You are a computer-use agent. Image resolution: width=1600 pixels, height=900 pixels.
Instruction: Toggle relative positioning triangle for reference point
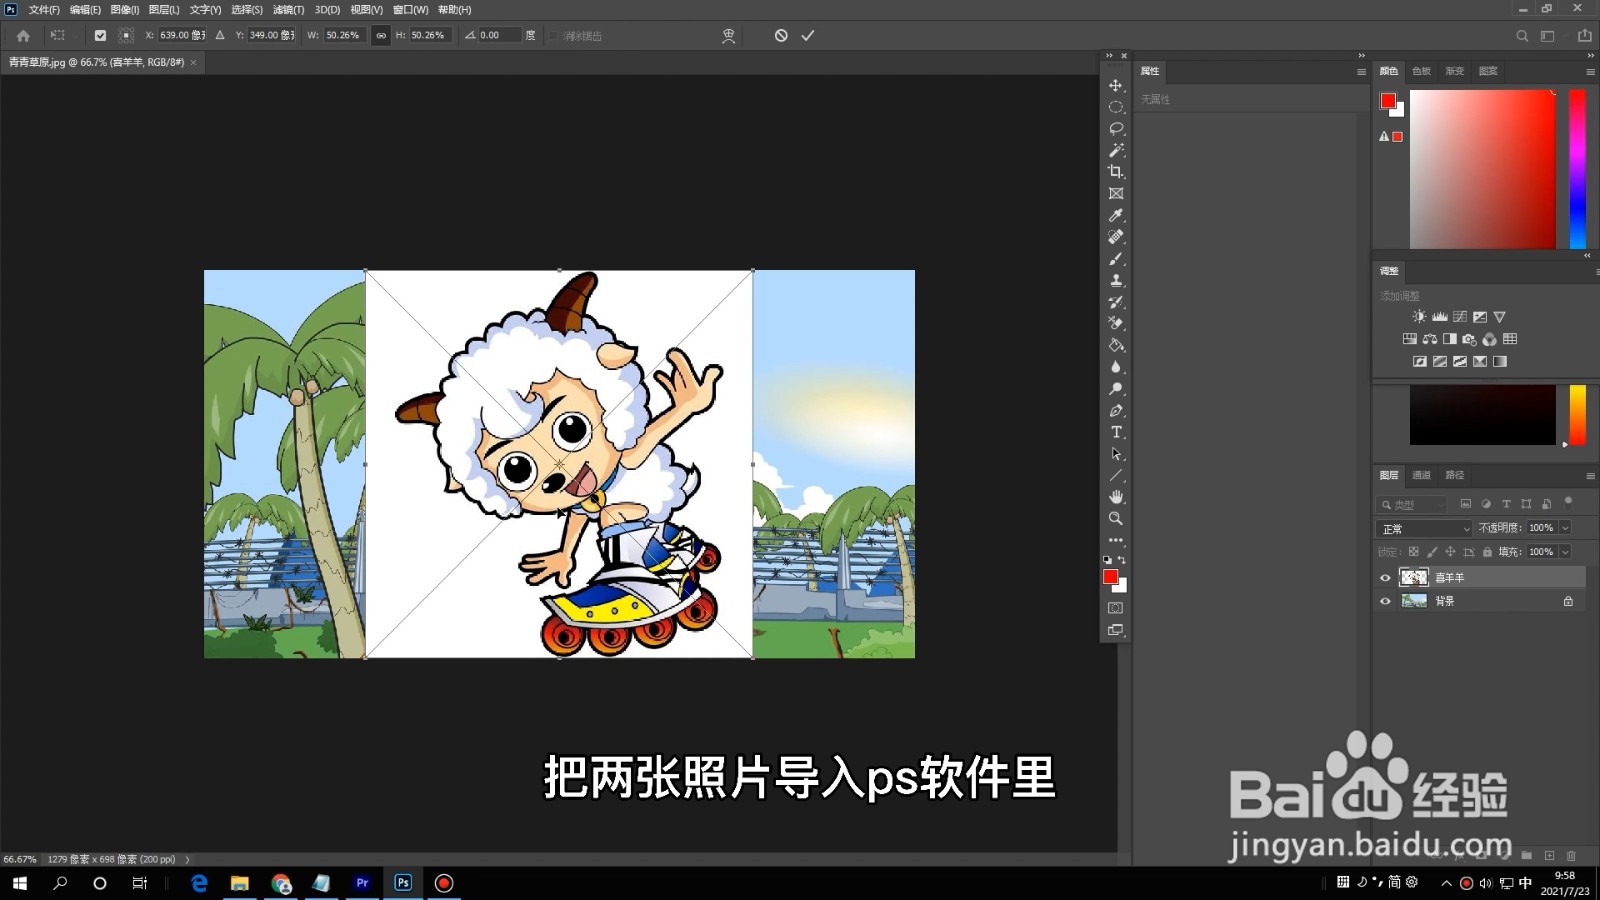click(220, 35)
